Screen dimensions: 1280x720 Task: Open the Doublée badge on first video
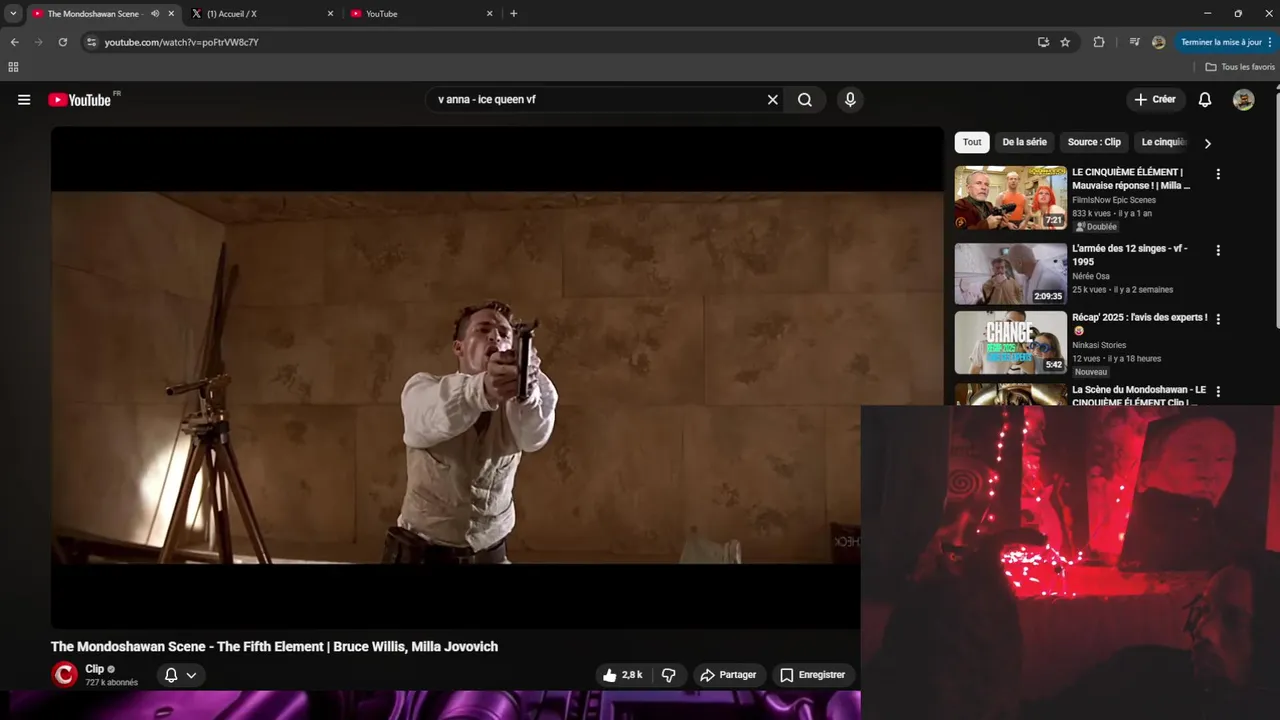click(1095, 227)
